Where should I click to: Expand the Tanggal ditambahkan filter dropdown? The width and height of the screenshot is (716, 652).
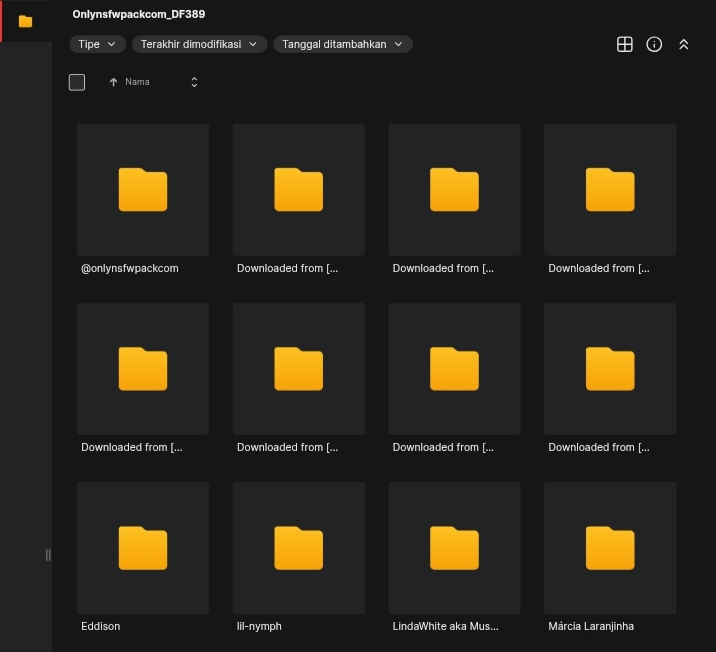tap(342, 44)
